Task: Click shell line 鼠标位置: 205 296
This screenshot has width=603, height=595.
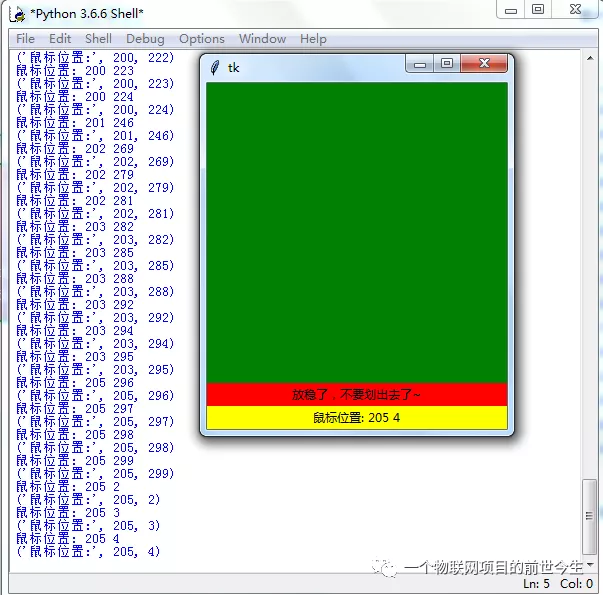Action: [75, 382]
